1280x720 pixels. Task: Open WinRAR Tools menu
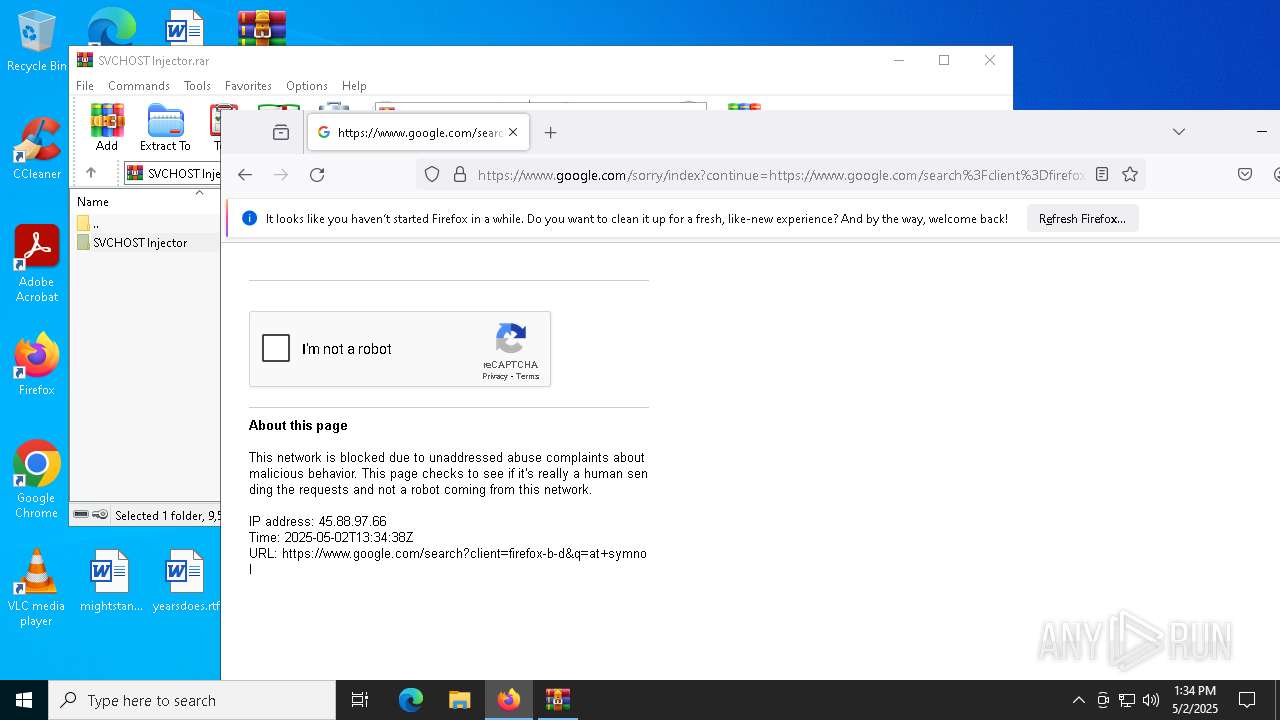(x=197, y=86)
